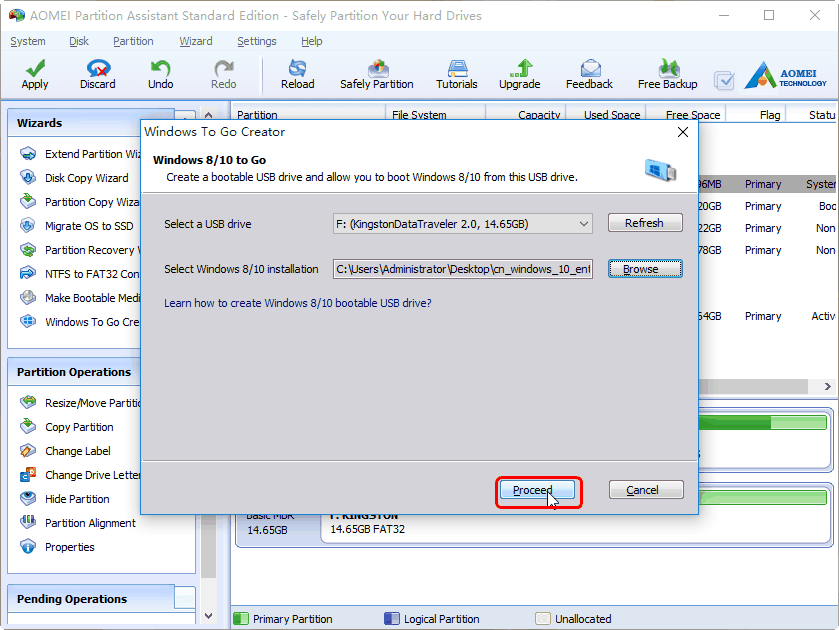Viewport: 839px width, 630px height.
Task: Close the Windows To Go Creator dialog
Action: (x=683, y=132)
